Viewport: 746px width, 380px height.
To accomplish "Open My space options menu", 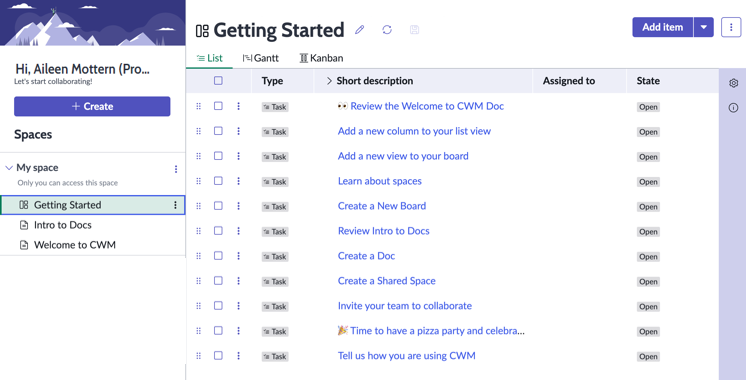I will [x=176, y=169].
